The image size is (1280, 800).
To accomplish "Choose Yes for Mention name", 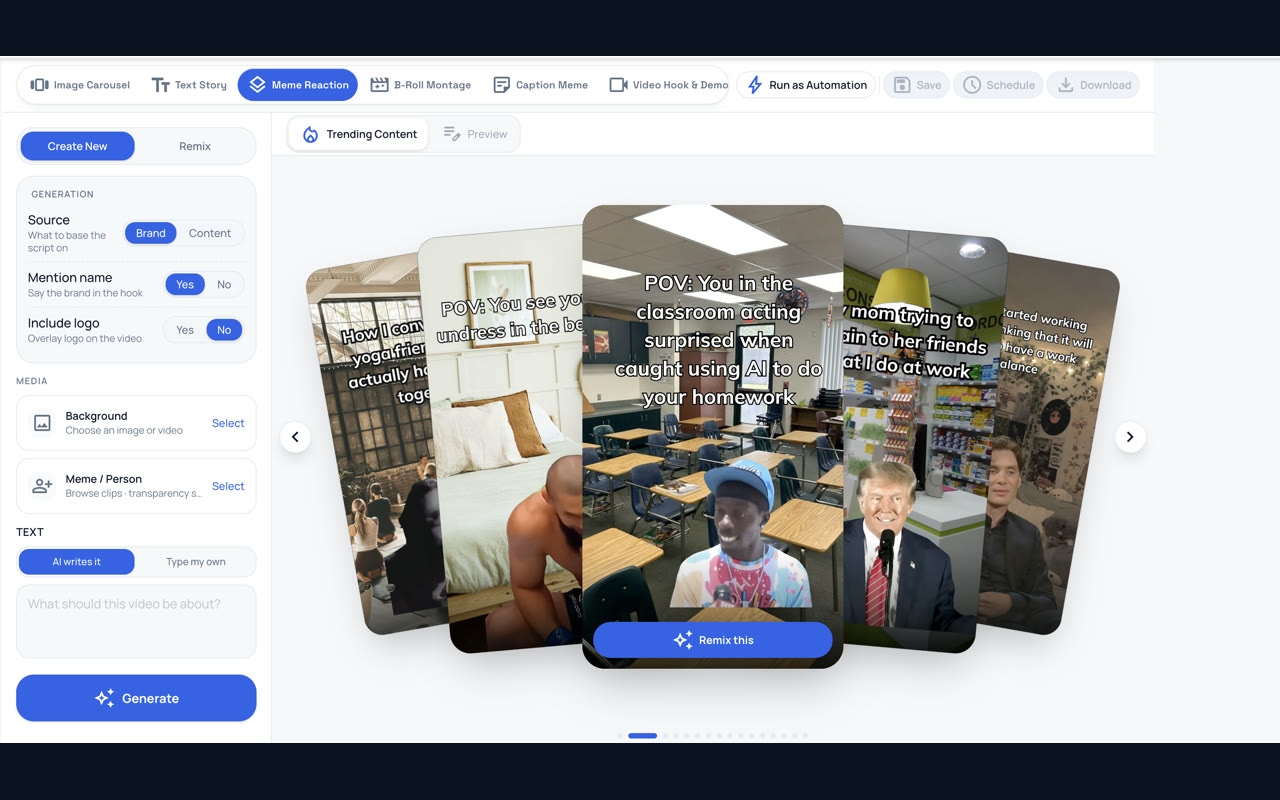I will pyautogui.click(x=185, y=285).
